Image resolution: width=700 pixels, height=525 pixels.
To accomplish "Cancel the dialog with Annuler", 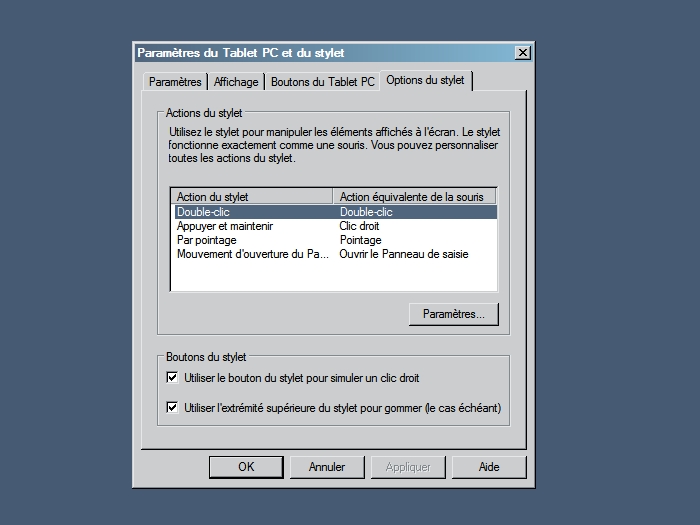I will coord(327,467).
